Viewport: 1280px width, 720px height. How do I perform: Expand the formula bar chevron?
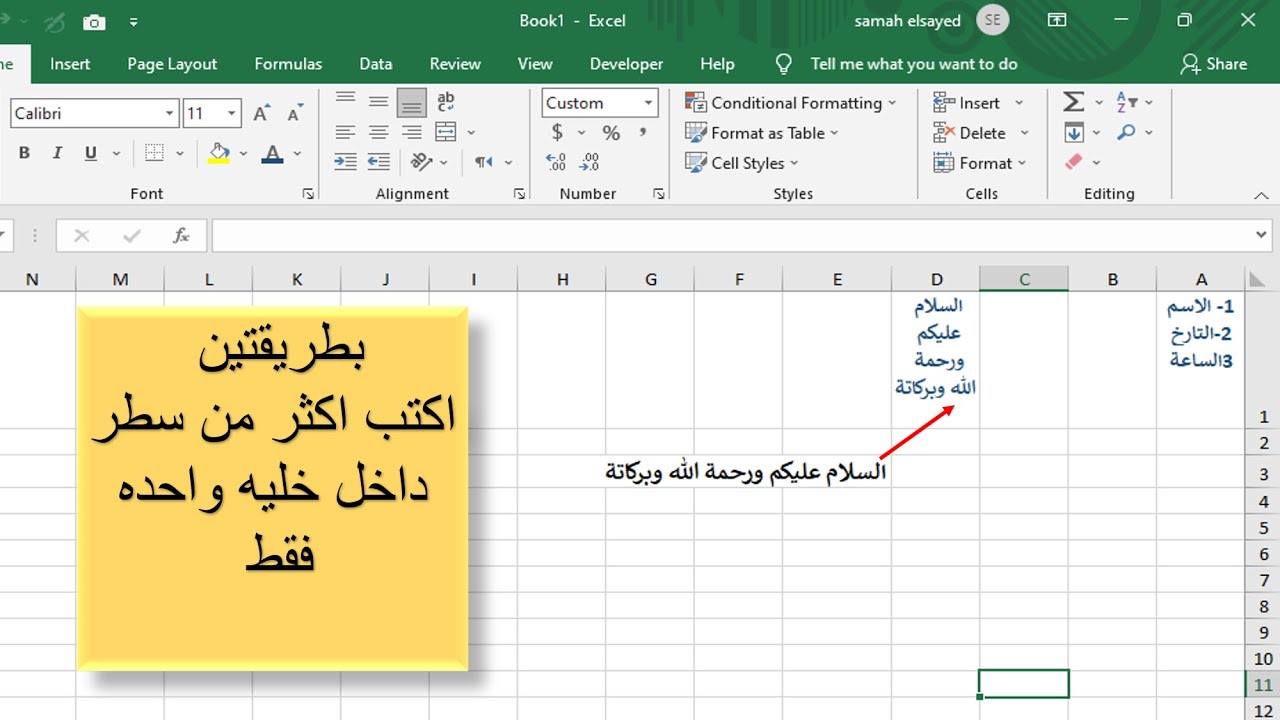(1261, 236)
